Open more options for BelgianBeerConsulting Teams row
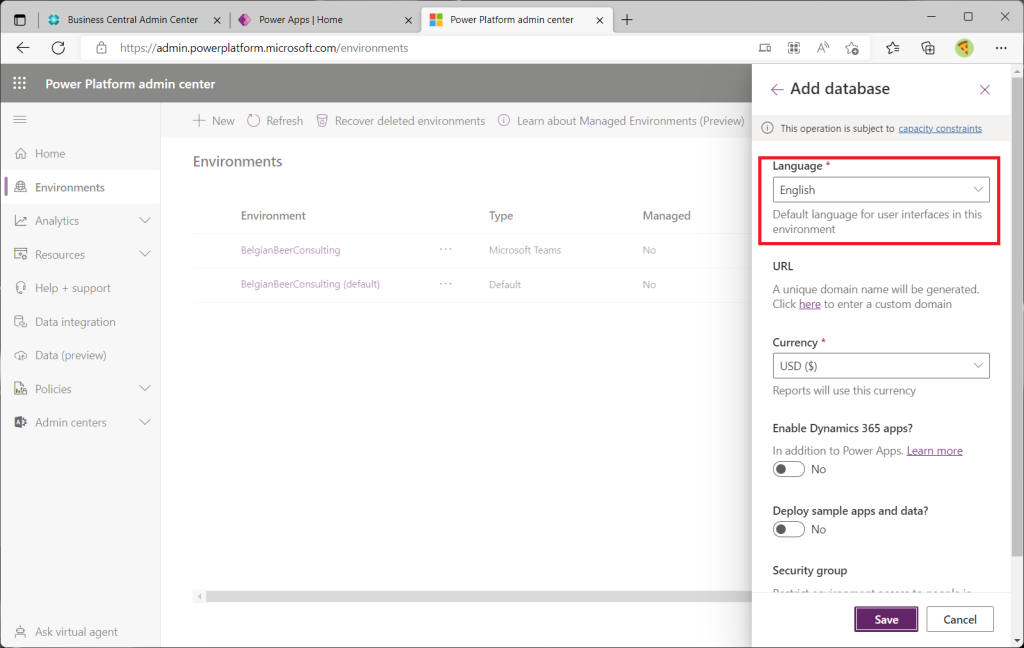This screenshot has width=1024, height=648. [x=445, y=250]
